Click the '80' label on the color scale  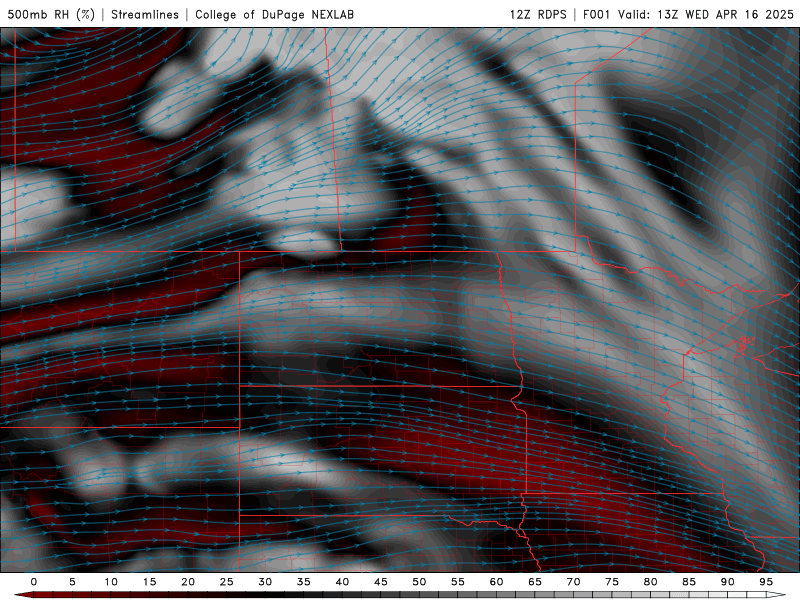coord(650,582)
